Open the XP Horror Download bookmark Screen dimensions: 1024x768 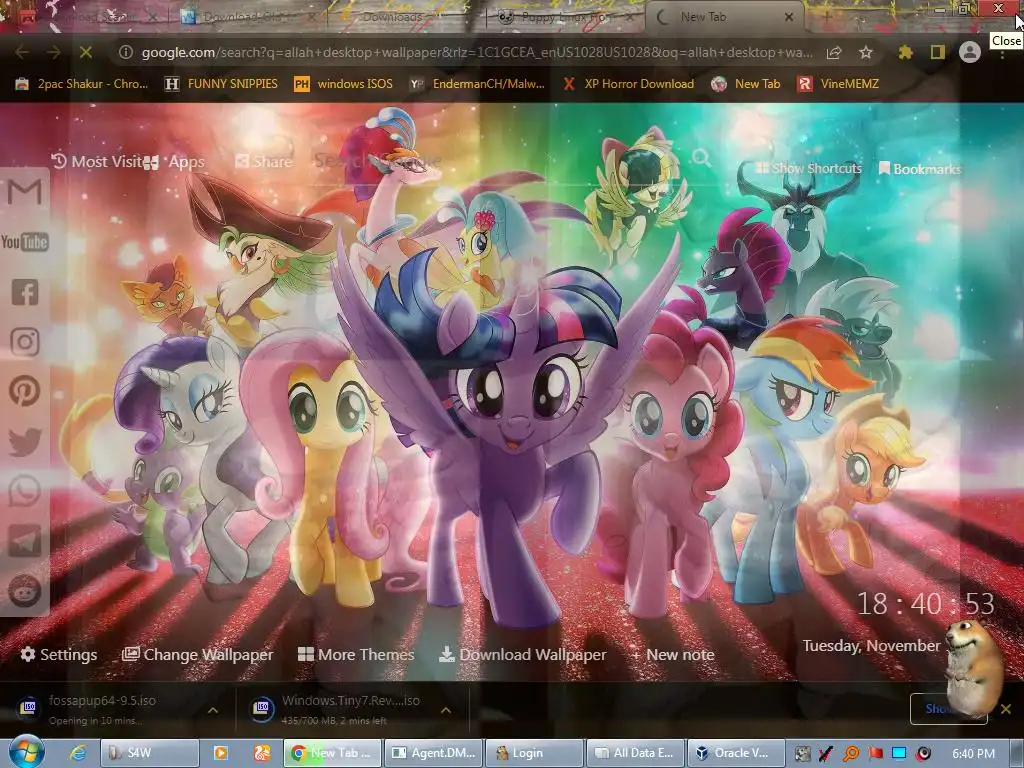click(x=628, y=84)
